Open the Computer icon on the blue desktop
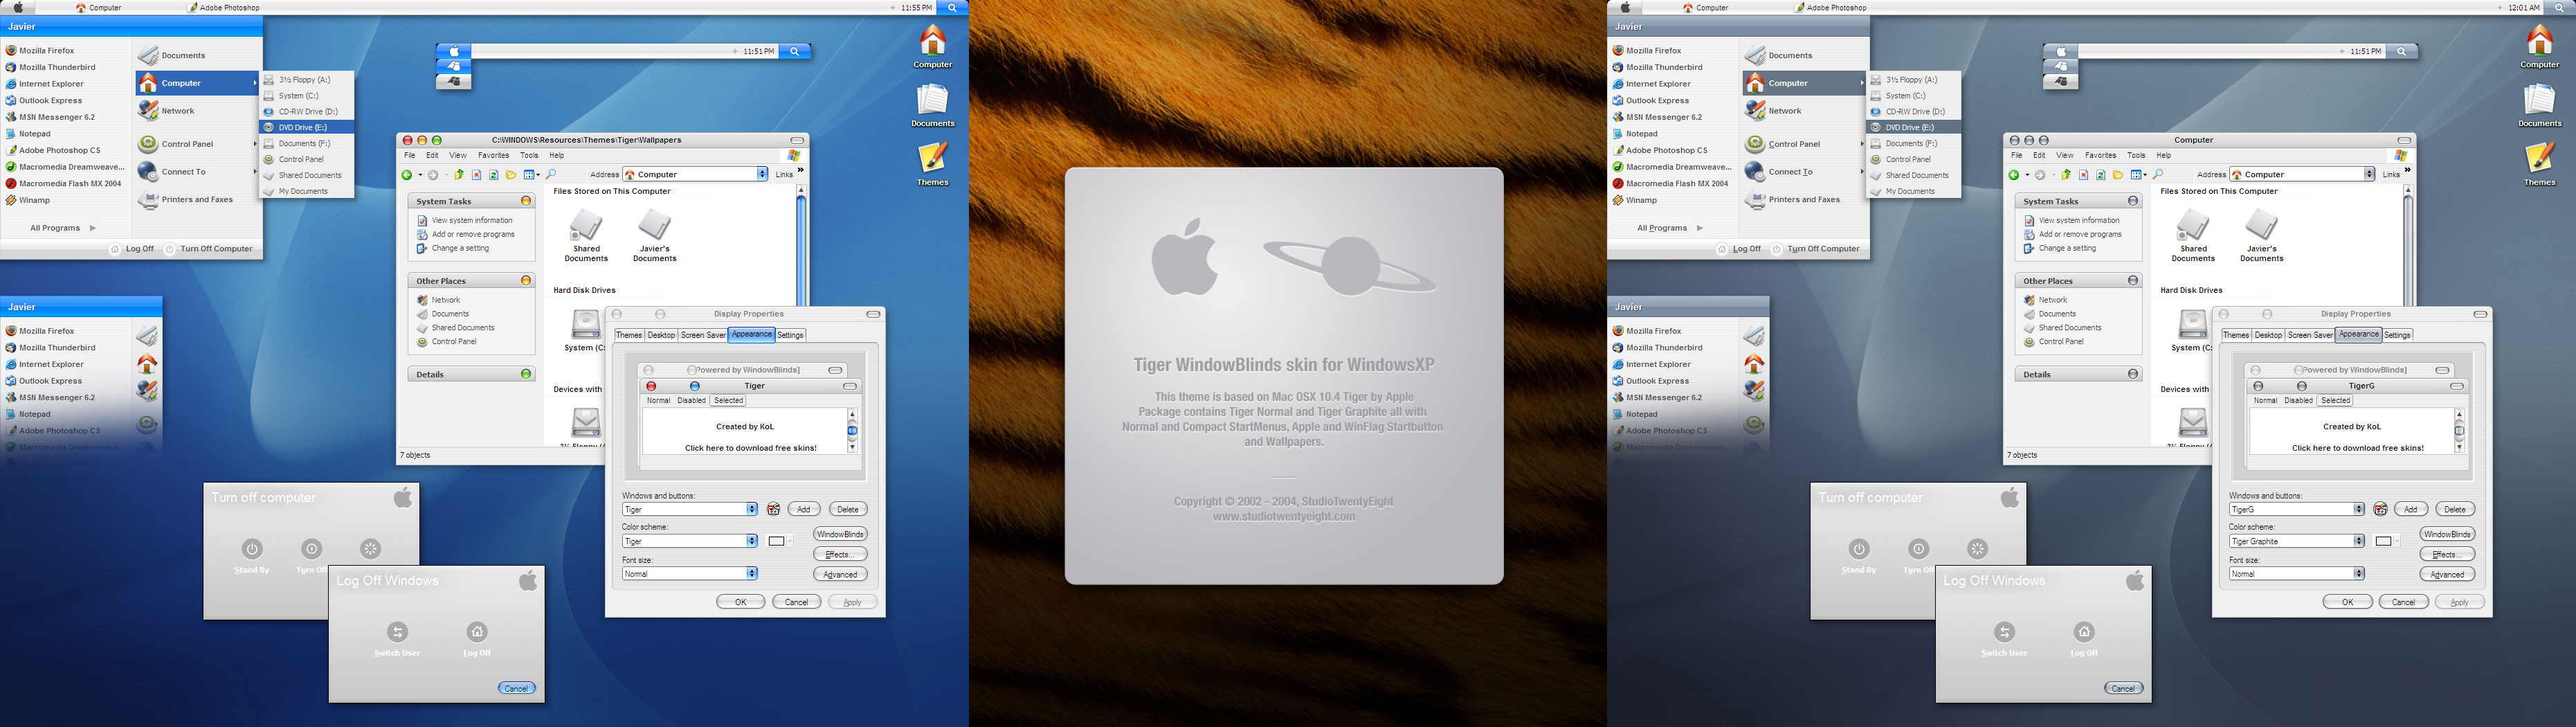The width and height of the screenshot is (2576, 727). tap(932, 41)
